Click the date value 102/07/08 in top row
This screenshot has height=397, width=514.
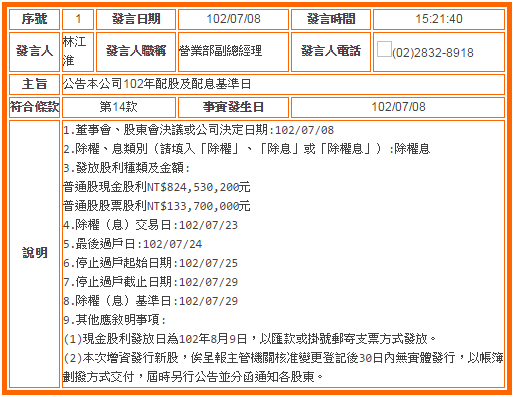[233, 19]
